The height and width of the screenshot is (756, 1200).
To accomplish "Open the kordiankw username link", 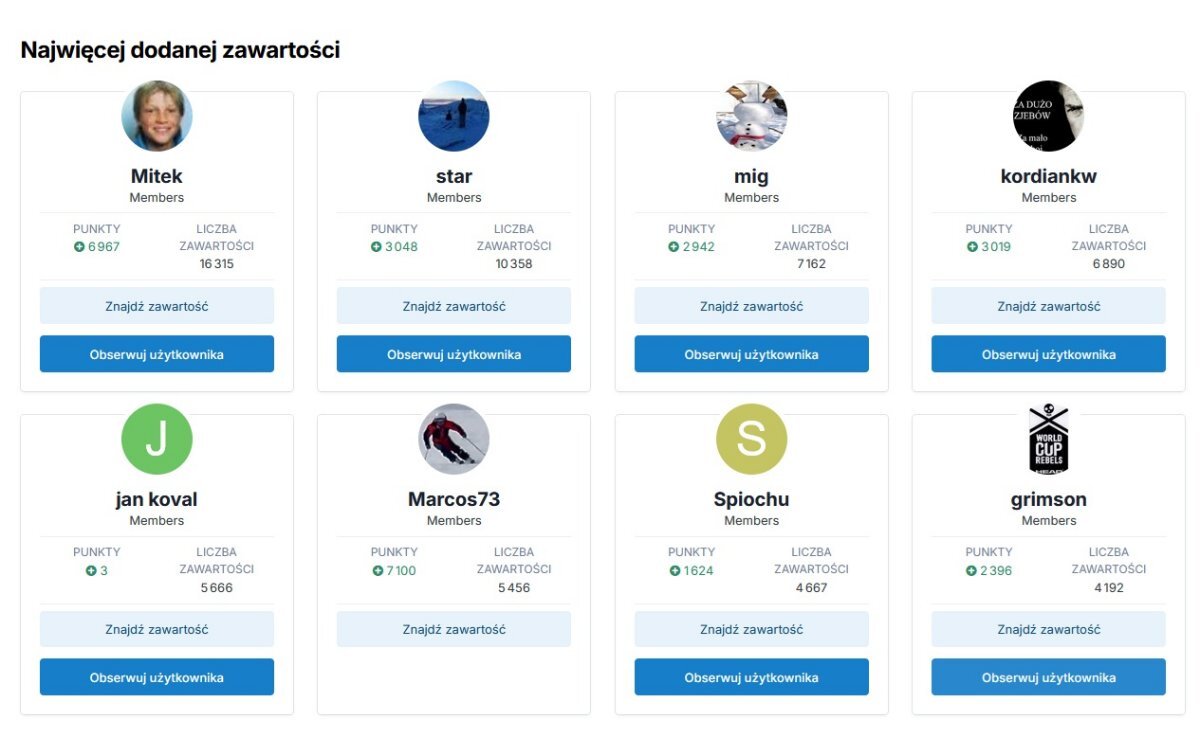I will 1049,177.
